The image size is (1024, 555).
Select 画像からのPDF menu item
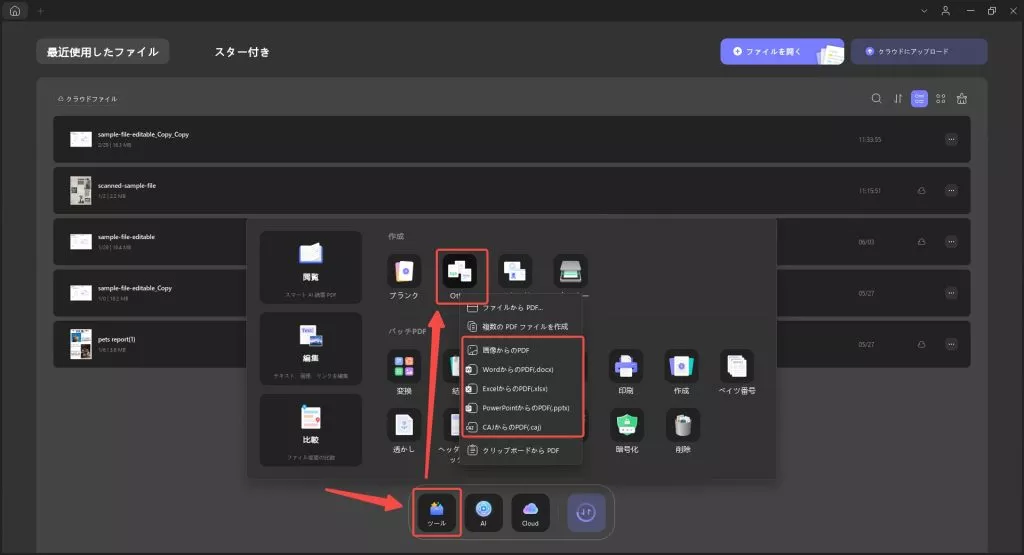pos(521,351)
